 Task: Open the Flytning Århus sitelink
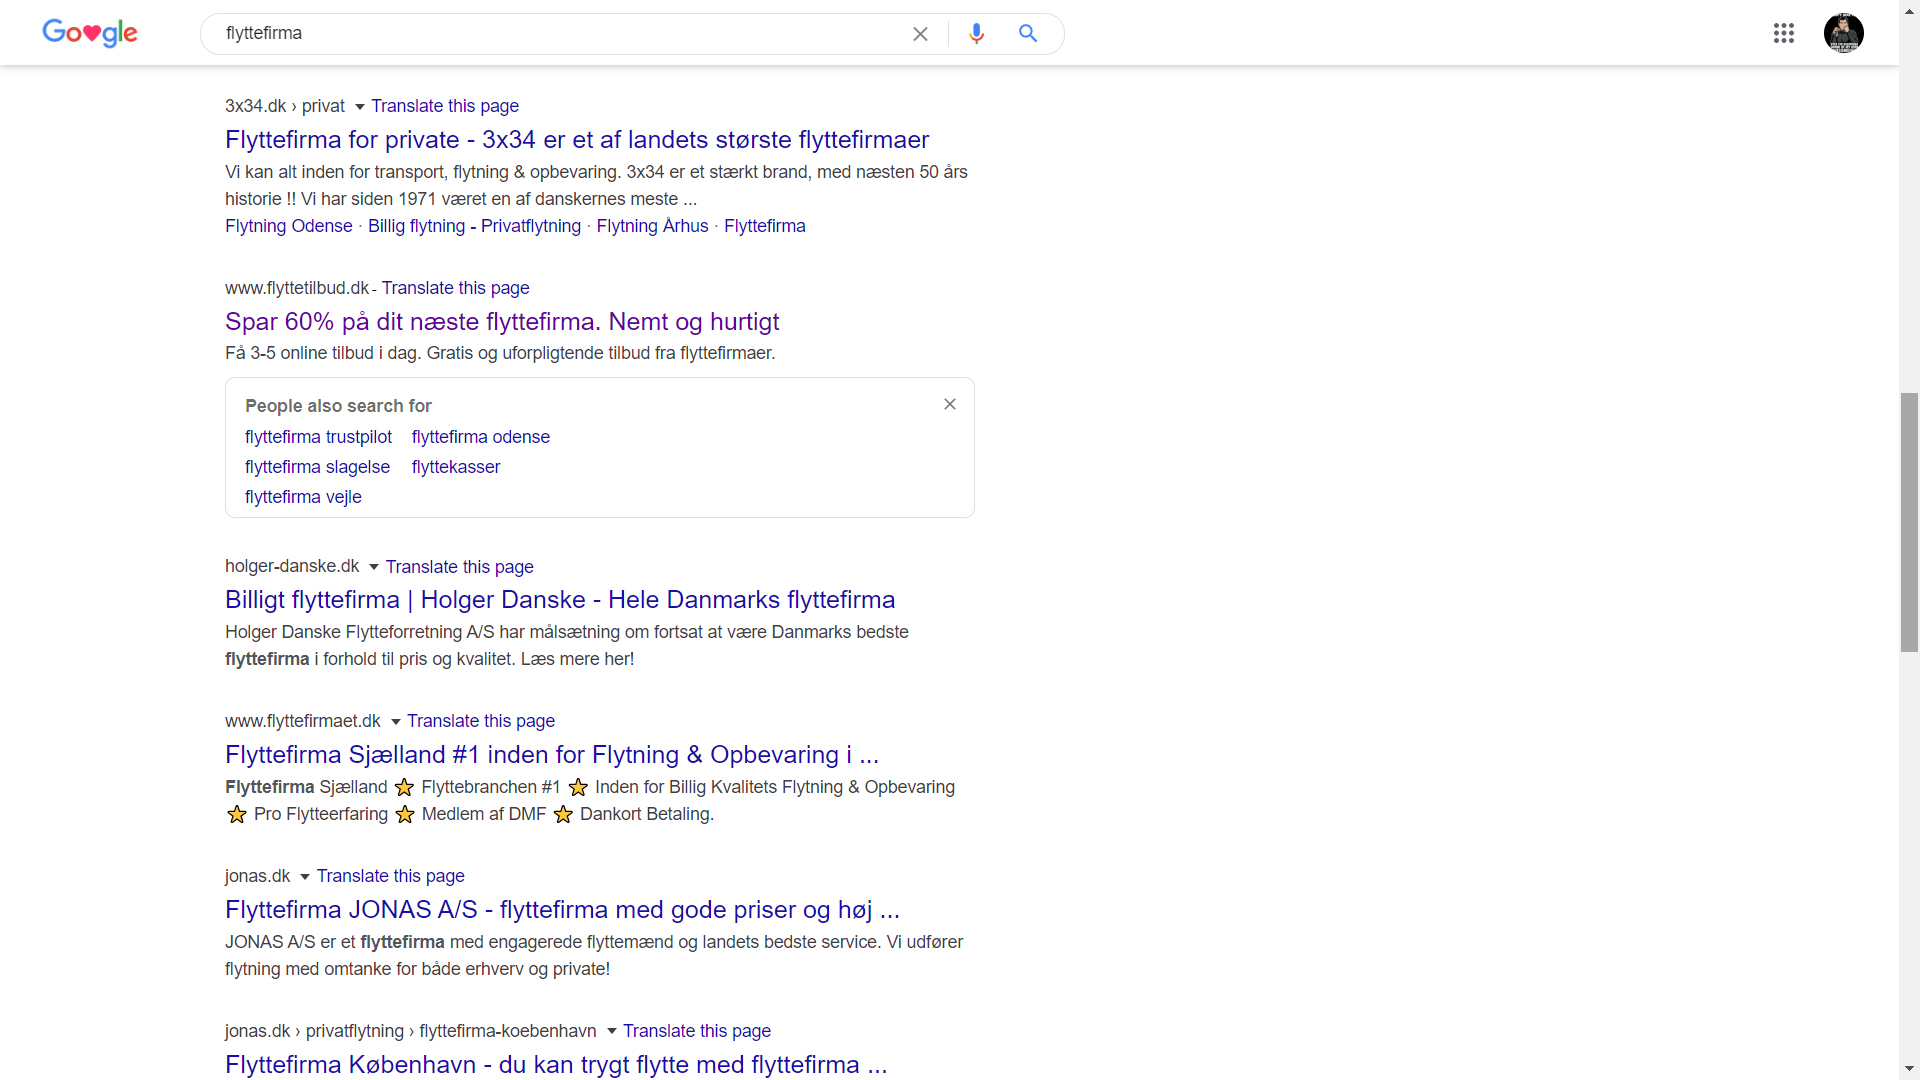(652, 226)
